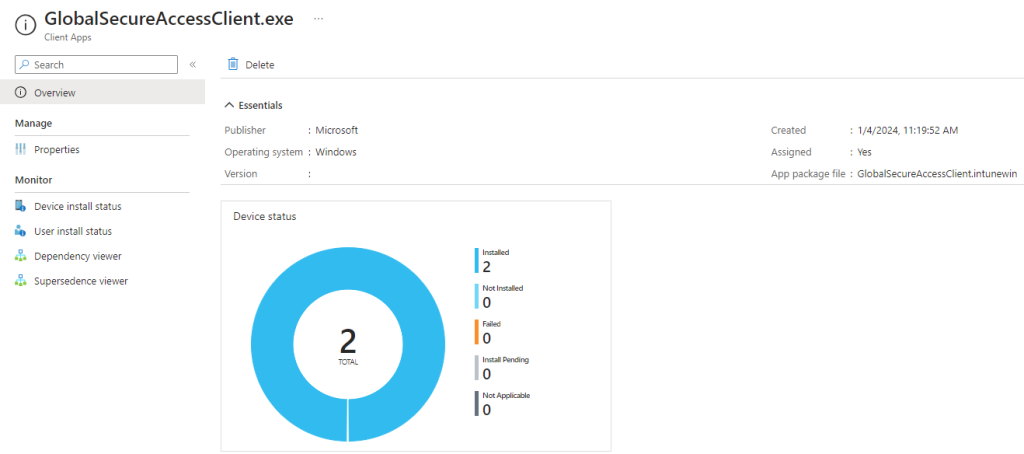Click the Failed orange legend swatch

tap(477, 332)
